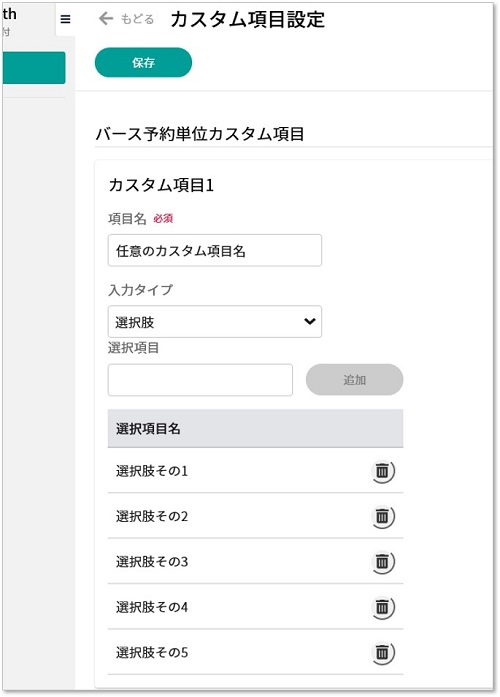This screenshot has height=697, width=500.
Task: Click the 選択項目名 table header
Action: [255, 429]
